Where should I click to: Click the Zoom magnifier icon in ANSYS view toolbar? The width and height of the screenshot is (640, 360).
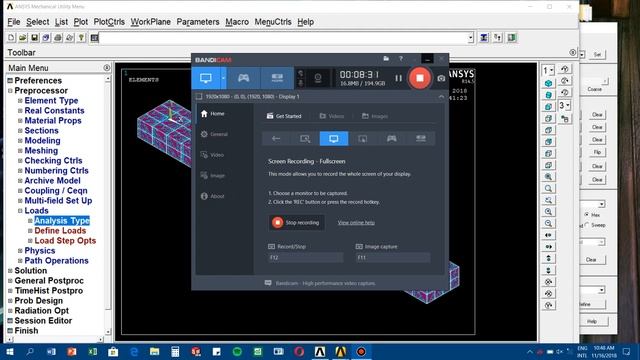point(548,188)
